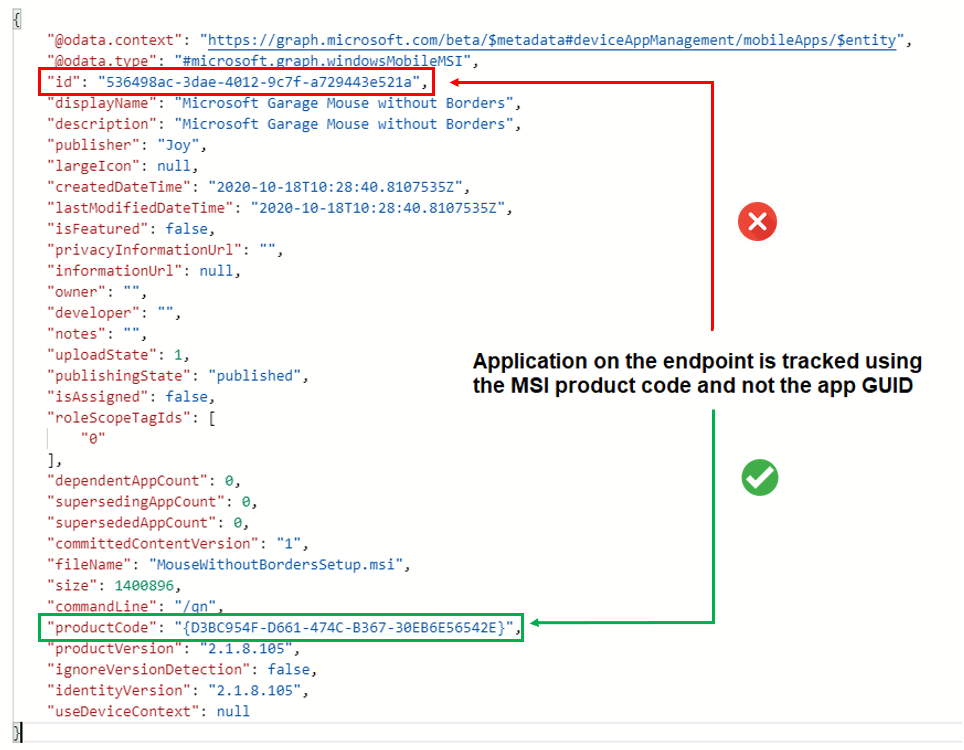
Task: Click the "@odata.context" key
Action: [x=114, y=41]
